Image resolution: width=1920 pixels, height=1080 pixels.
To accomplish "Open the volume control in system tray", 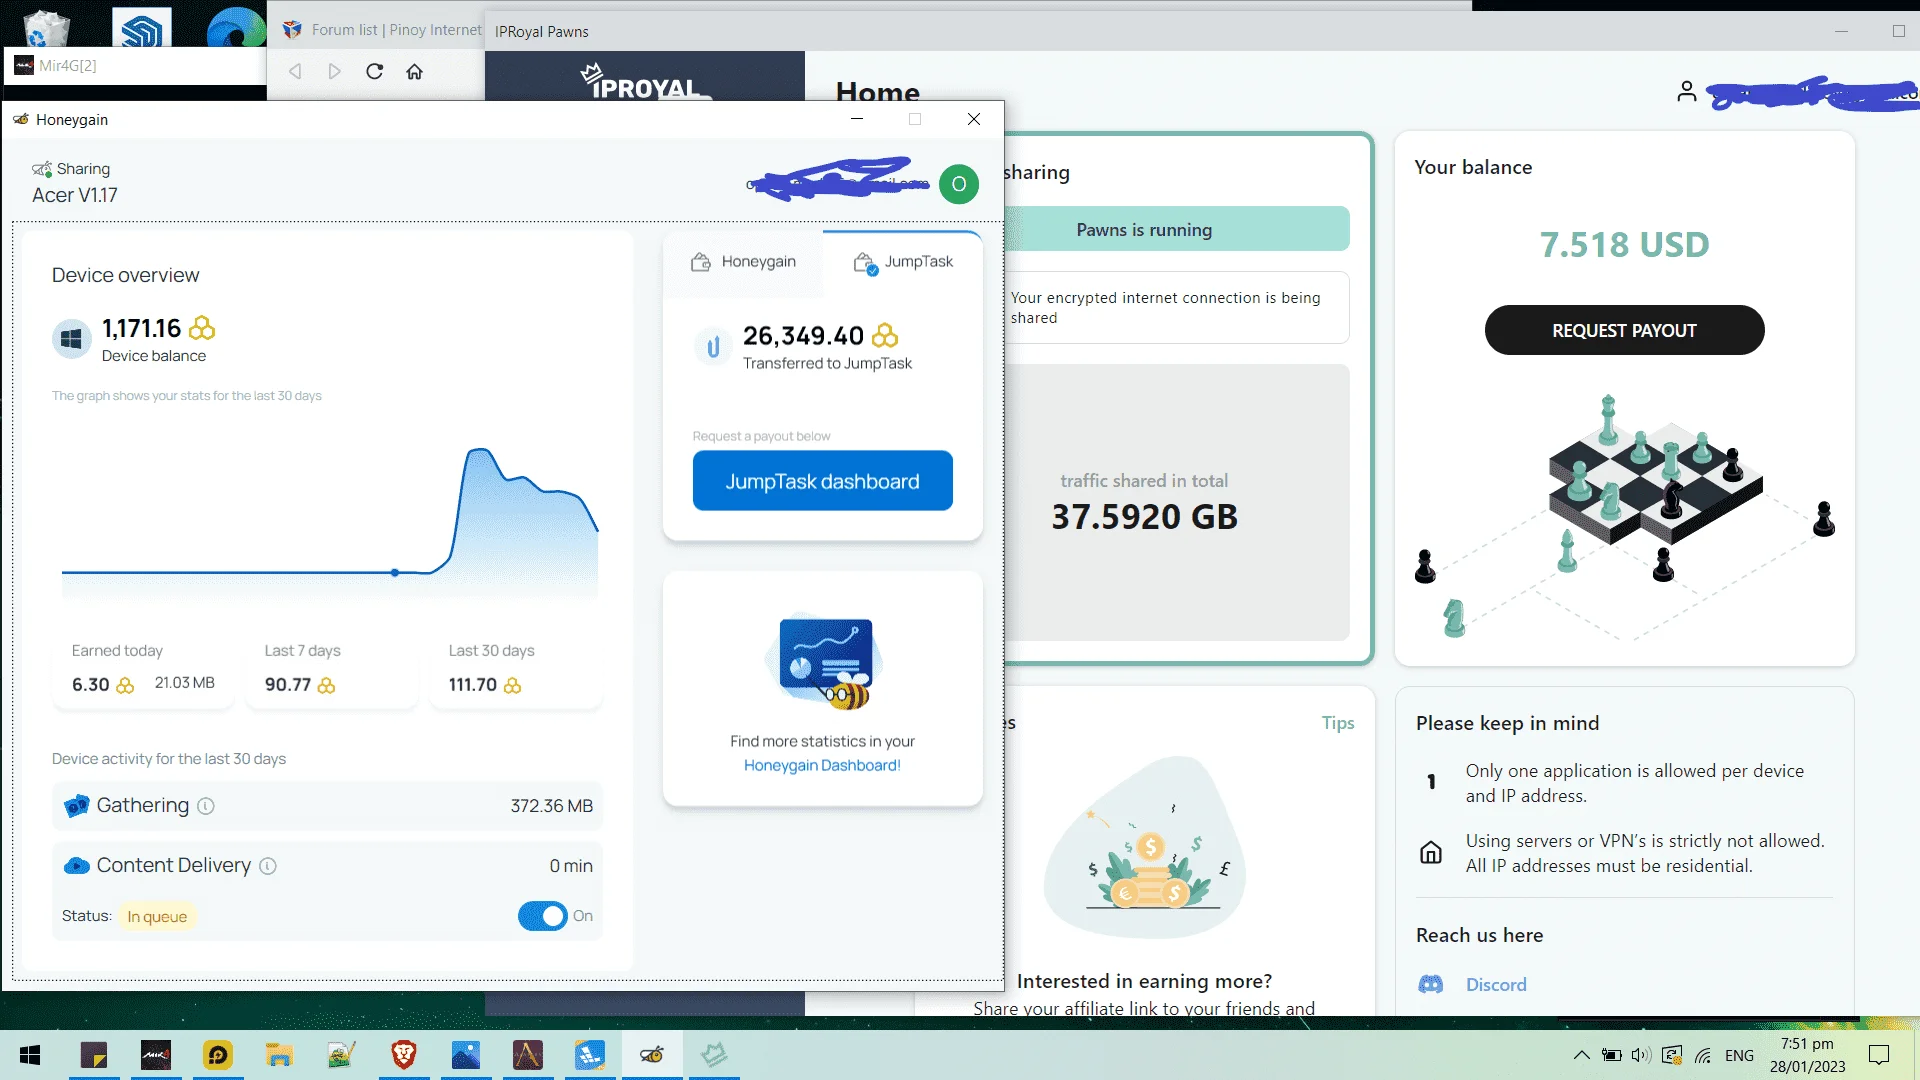I will click(1641, 1055).
